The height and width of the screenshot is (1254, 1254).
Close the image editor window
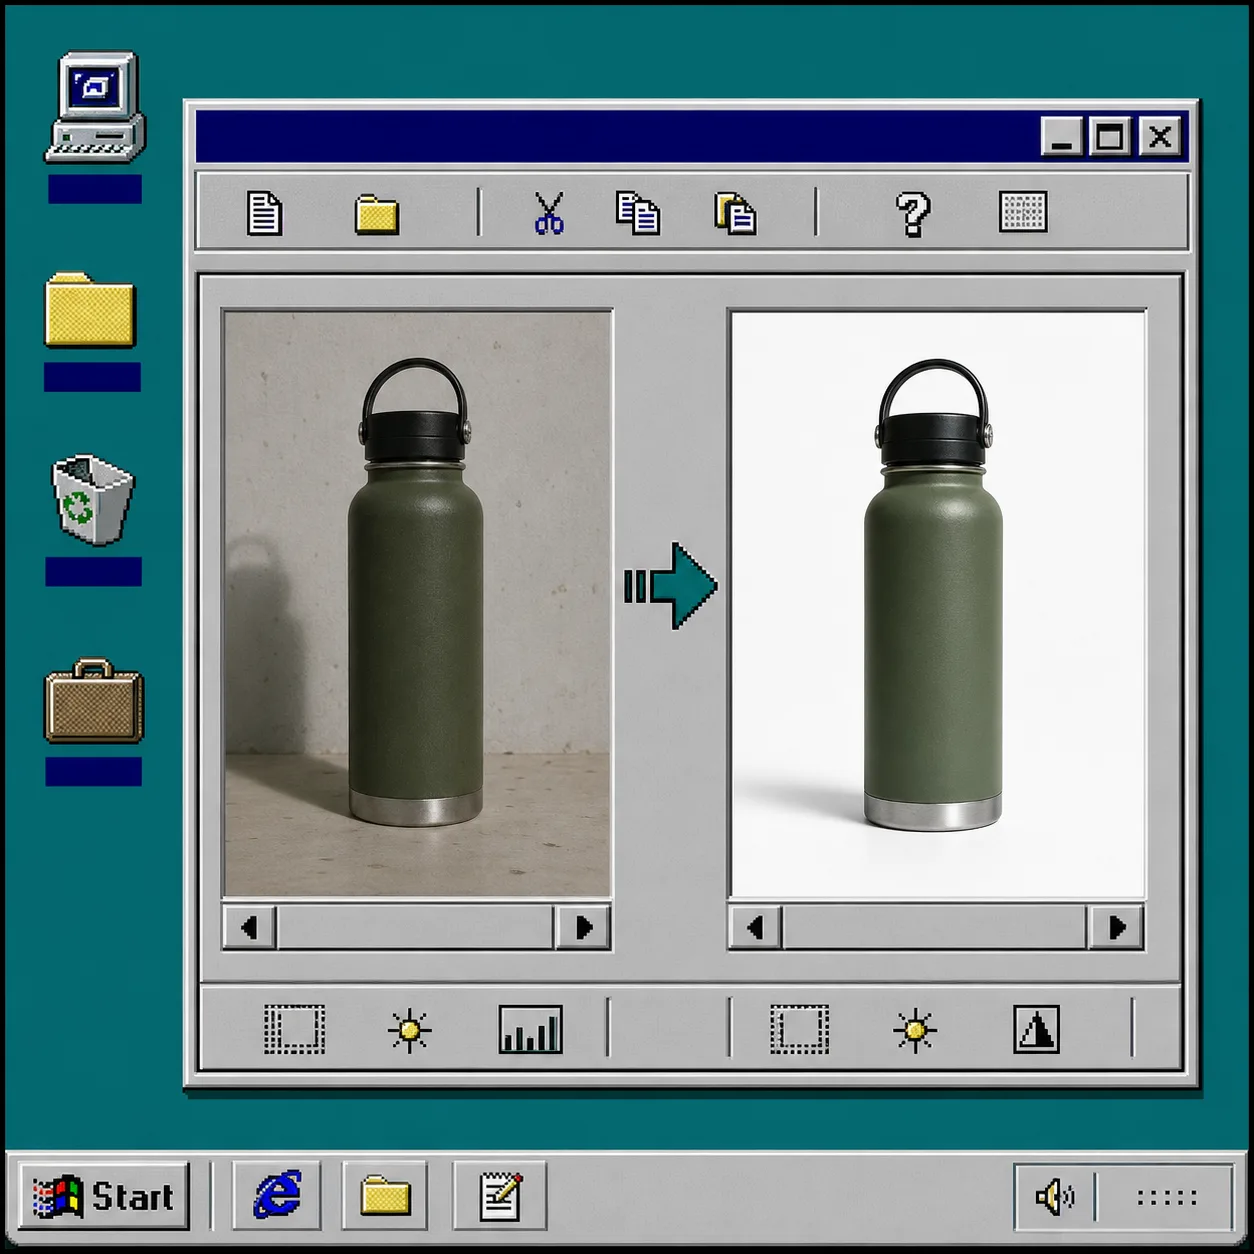click(x=1160, y=136)
